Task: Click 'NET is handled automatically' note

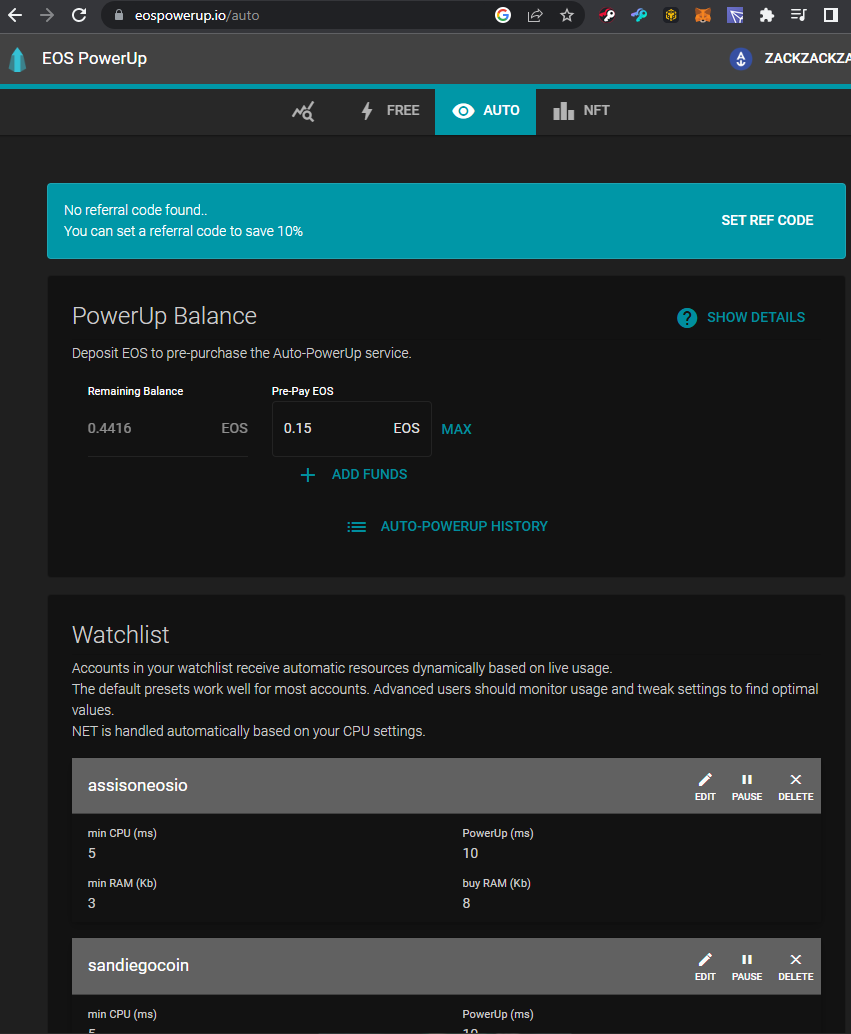Action: tap(249, 731)
